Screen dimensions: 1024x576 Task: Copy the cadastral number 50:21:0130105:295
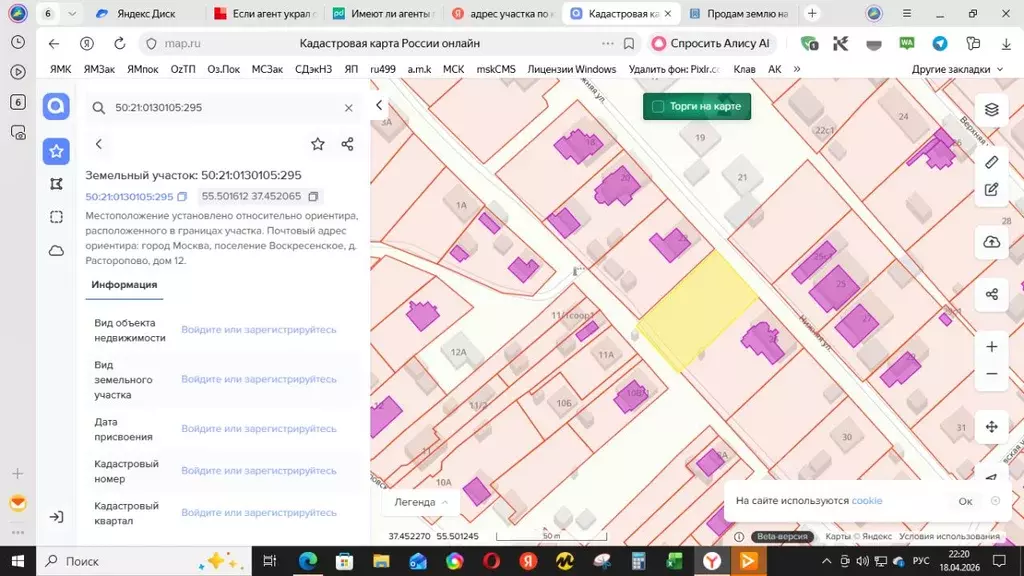[182, 197]
